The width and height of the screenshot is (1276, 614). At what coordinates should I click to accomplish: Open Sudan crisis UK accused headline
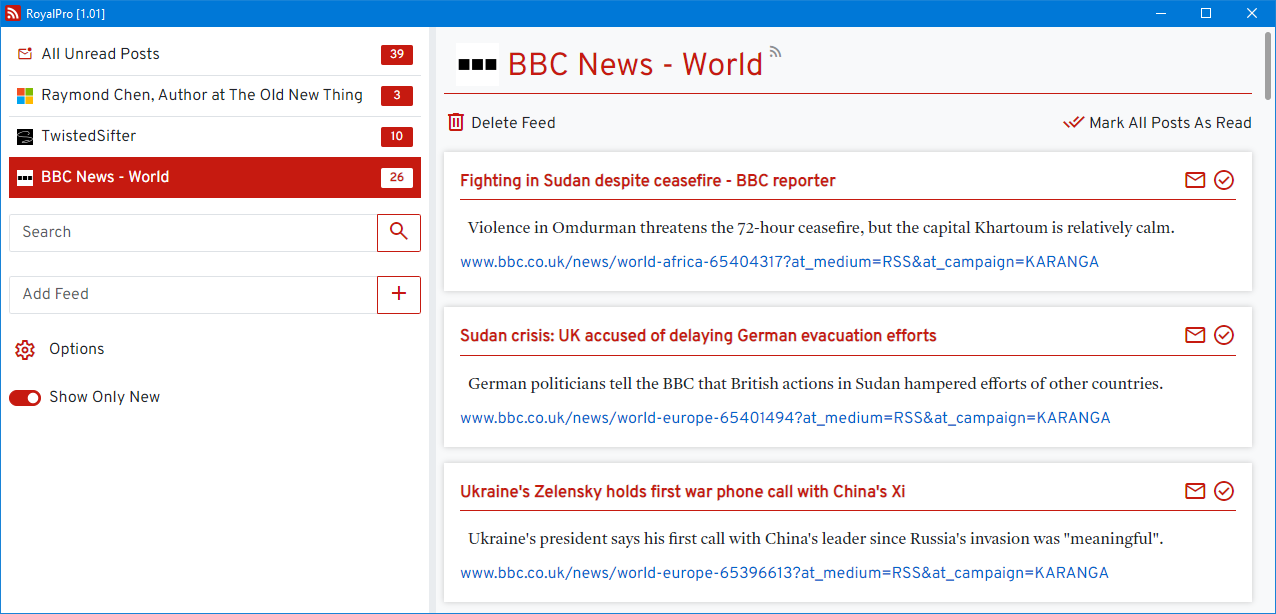(x=698, y=336)
